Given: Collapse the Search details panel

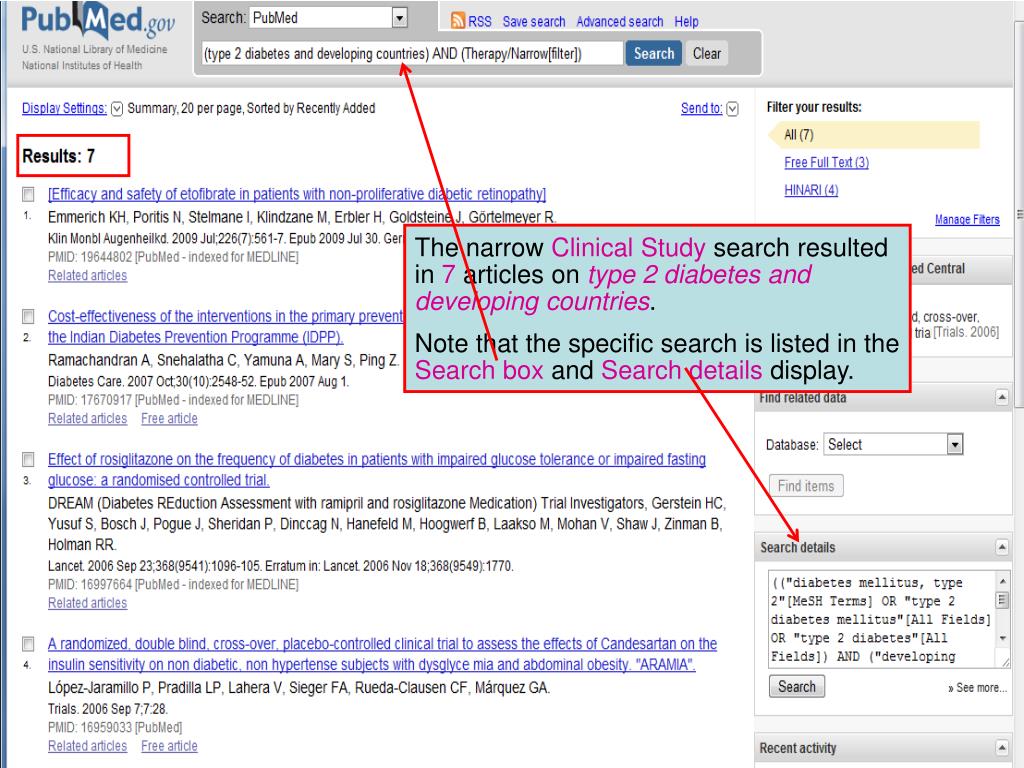Looking at the screenshot, I should (1002, 547).
